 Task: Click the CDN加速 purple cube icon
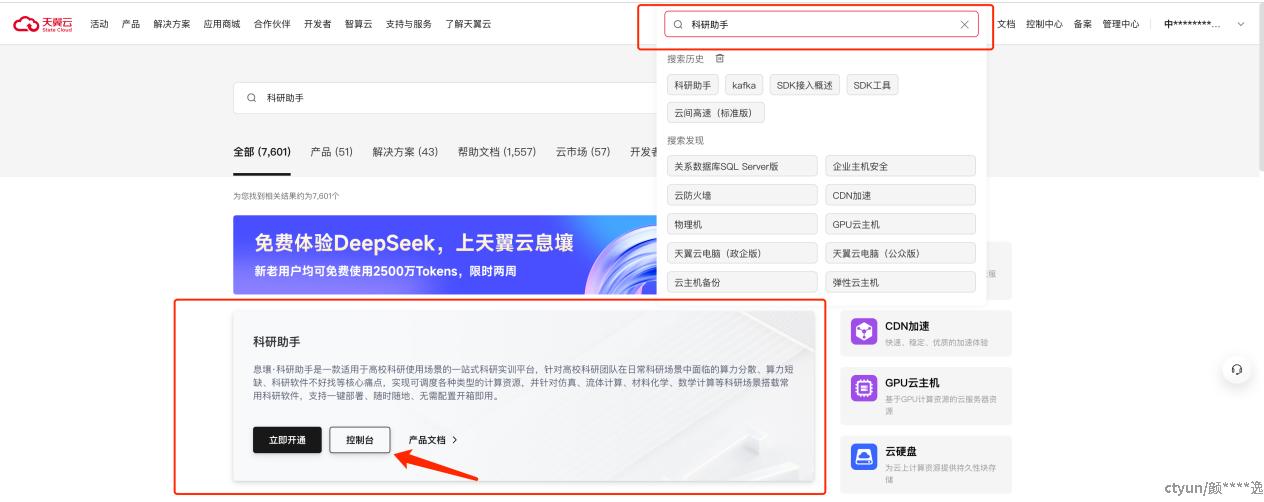(864, 332)
